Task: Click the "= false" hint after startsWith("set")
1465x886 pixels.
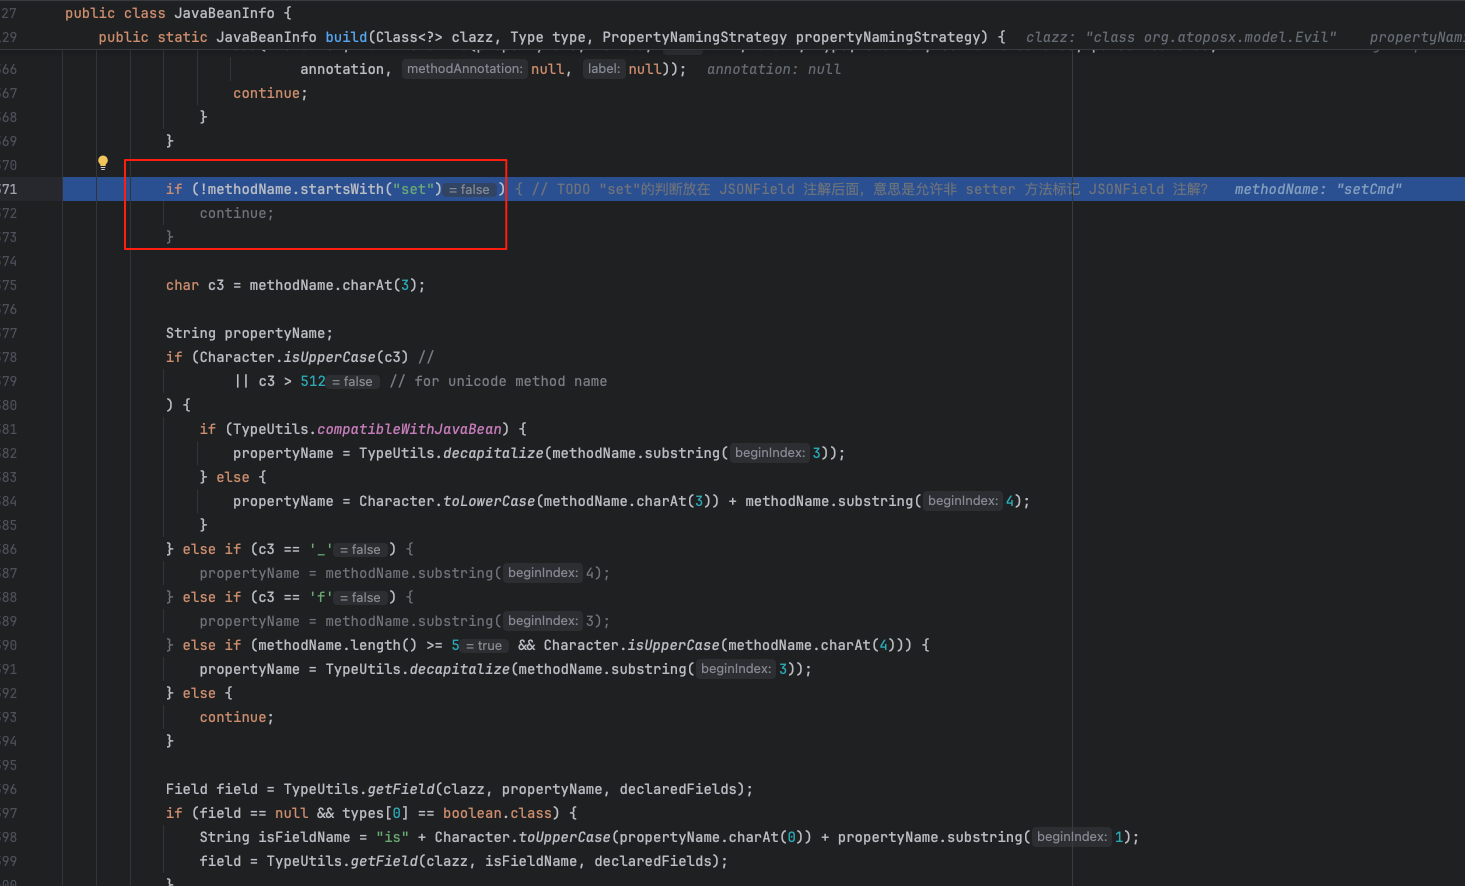Action: pos(470,190)
